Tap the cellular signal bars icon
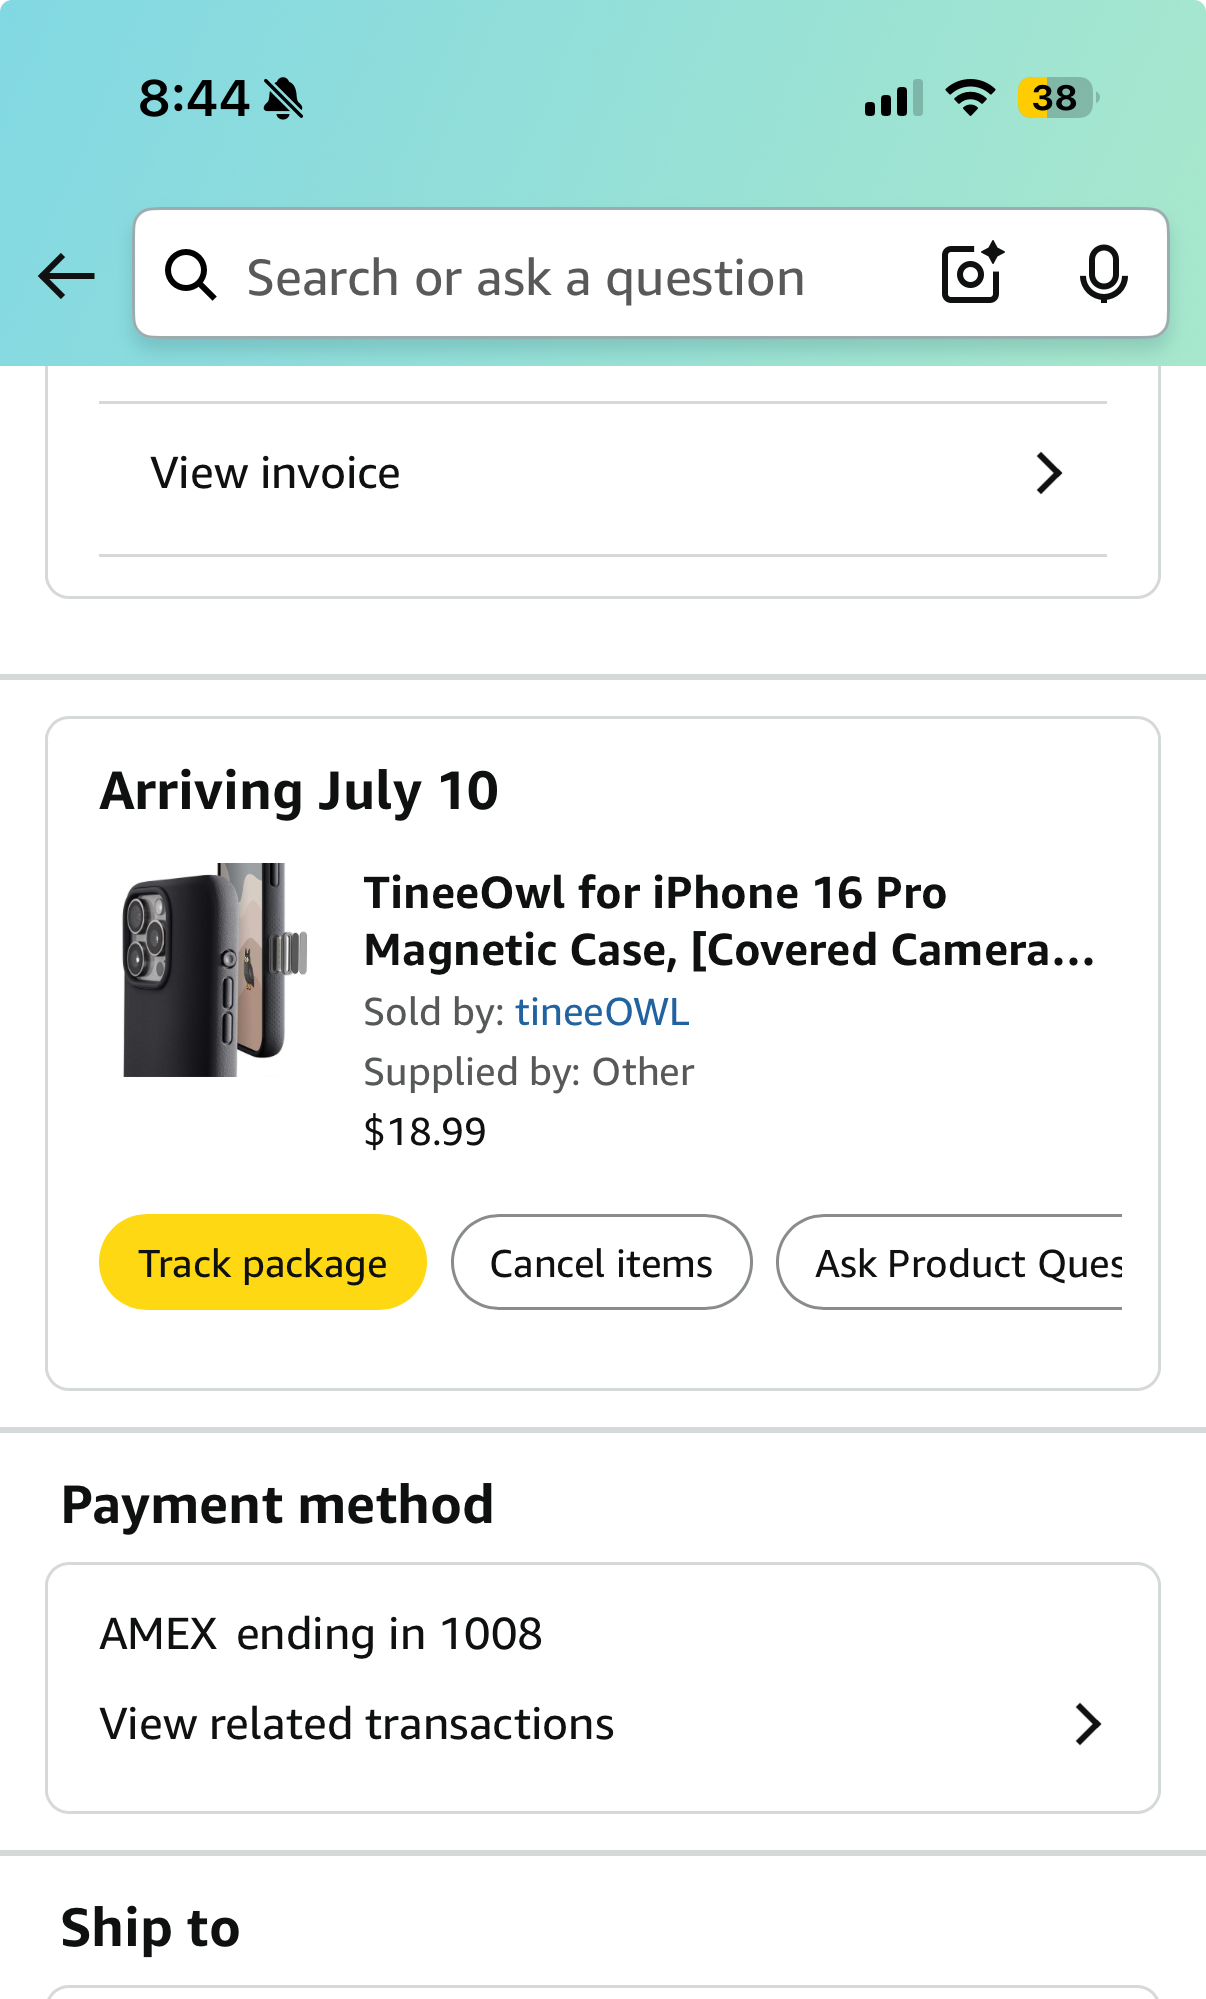Image resolution: width=1206 pixels, height=1999 pixels. [x=893, y=99]
